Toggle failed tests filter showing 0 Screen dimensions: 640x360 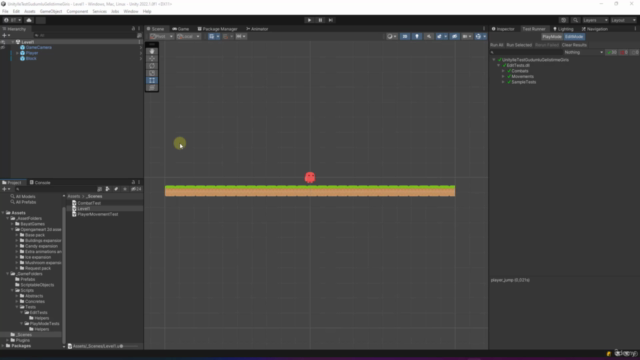coord(624,52)
